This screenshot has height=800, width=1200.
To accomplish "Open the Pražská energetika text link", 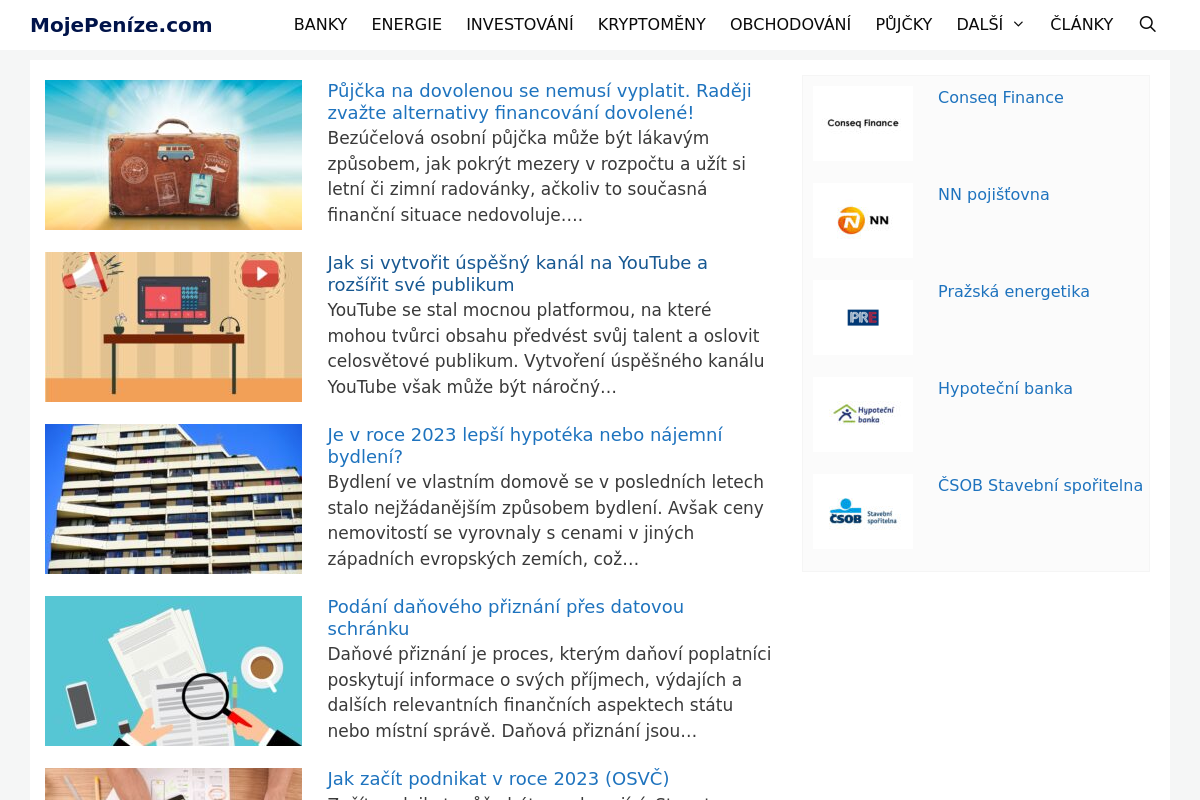I will click(1013, 291).
